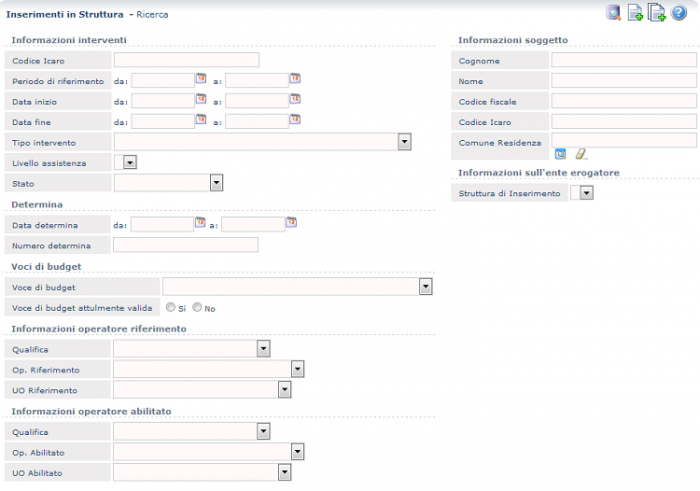Click the 'Determina' section heading
Screen dimensions: 700x491
pos(37,204)
